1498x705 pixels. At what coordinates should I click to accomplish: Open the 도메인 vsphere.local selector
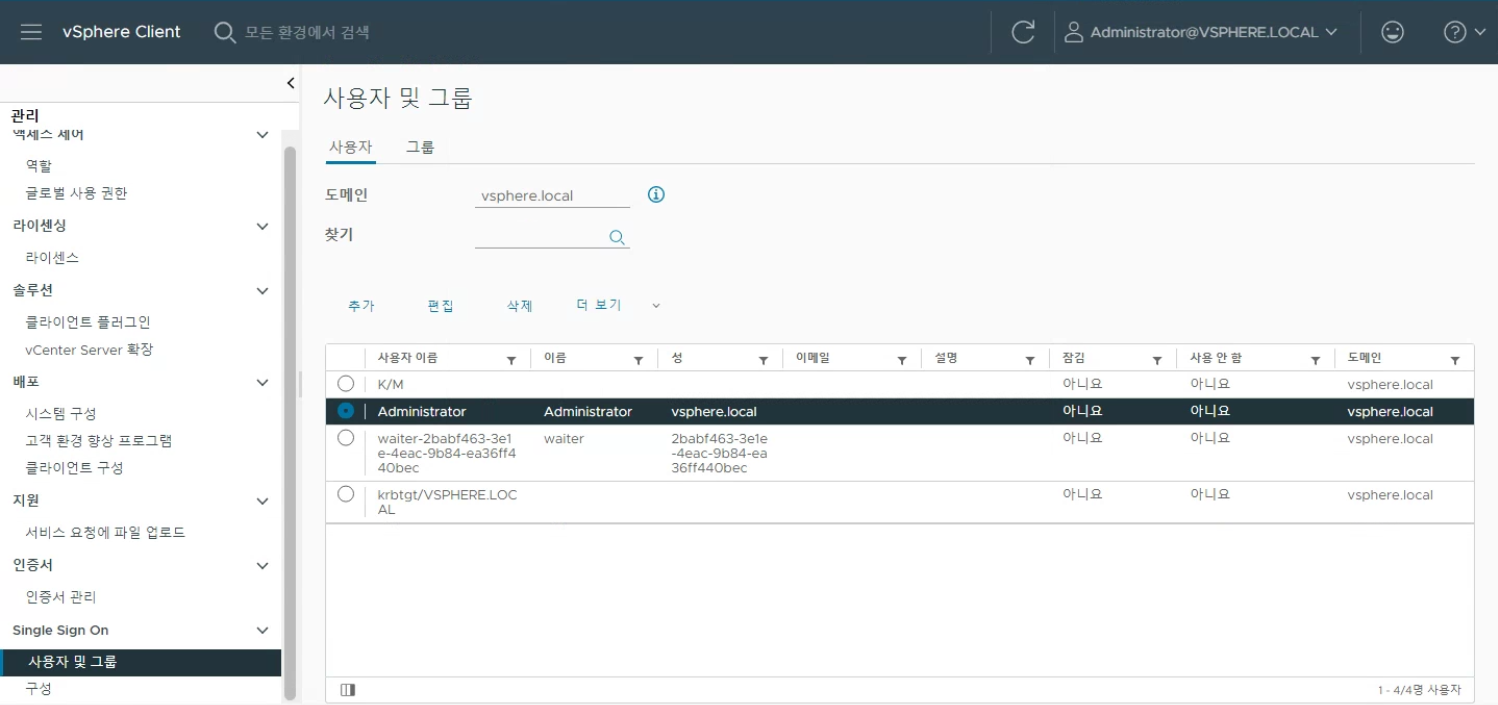point(552,196)
